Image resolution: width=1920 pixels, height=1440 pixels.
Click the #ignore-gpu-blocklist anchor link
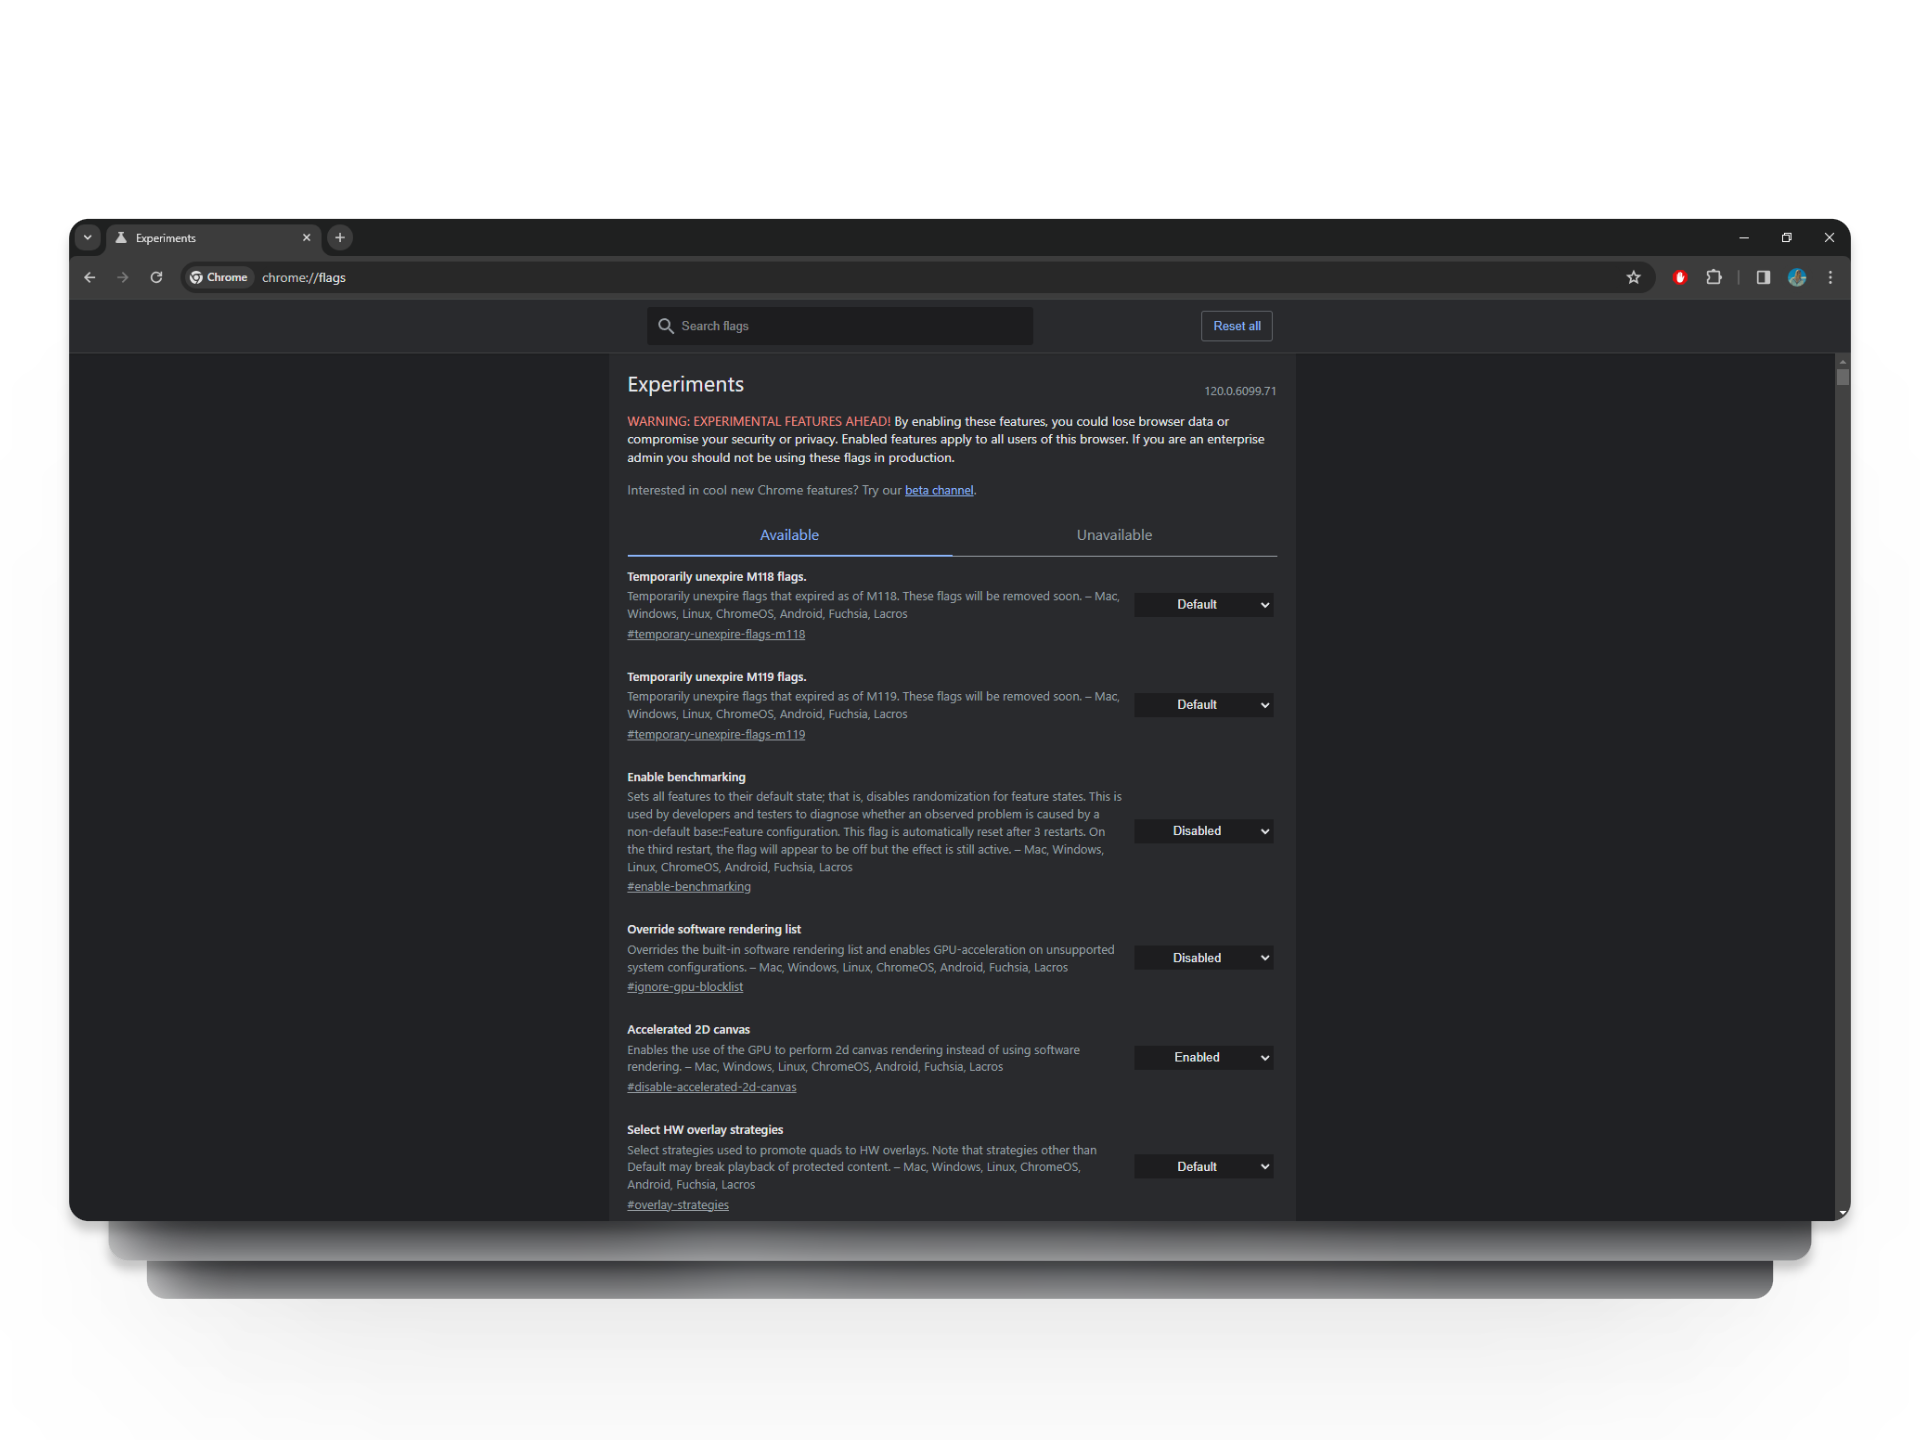click(685, 987)
